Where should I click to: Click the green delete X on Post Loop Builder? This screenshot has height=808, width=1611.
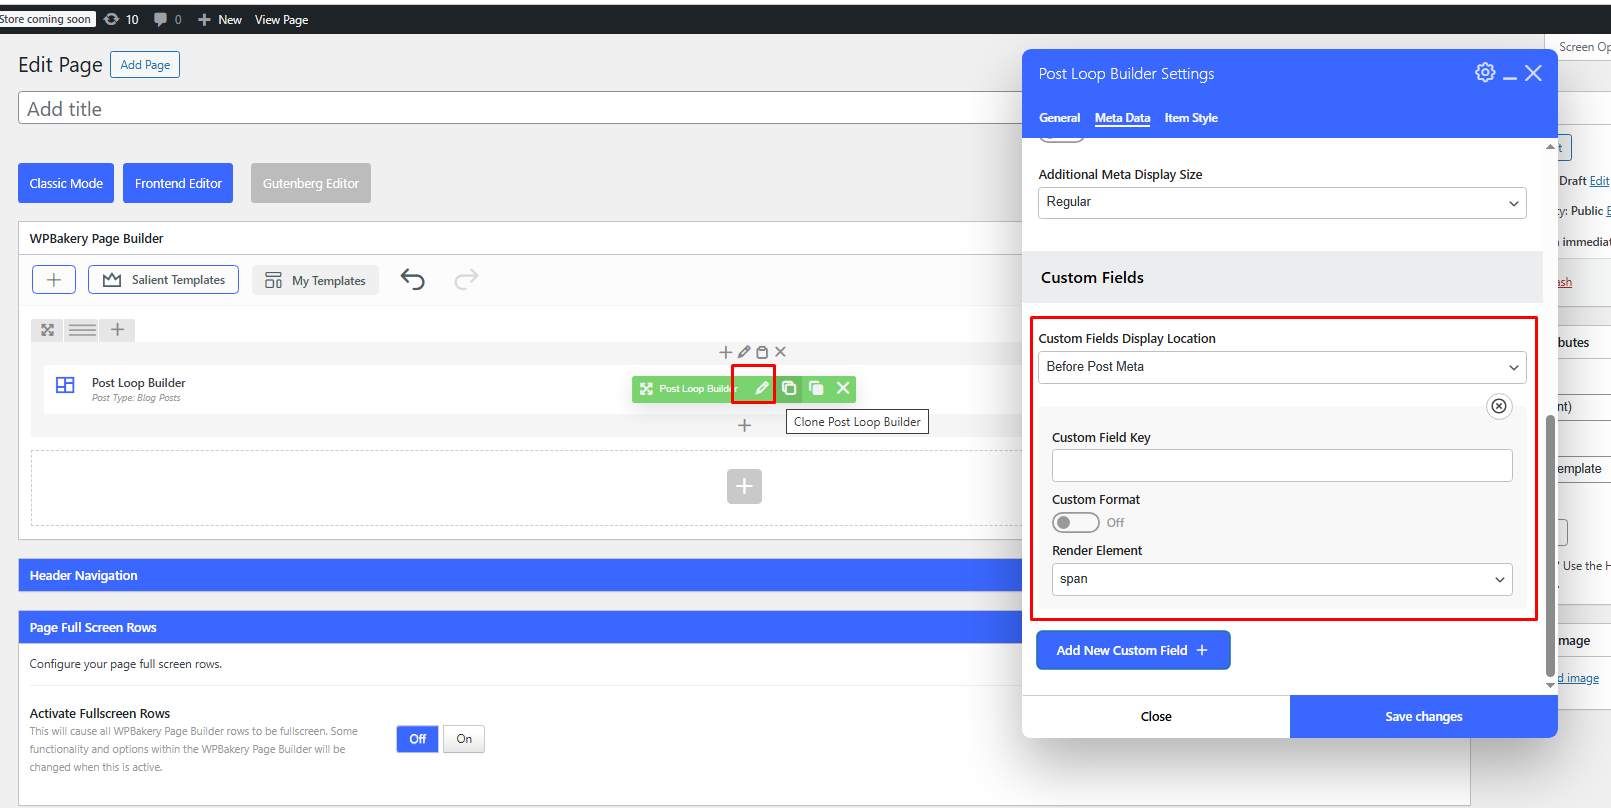point(843,388)
